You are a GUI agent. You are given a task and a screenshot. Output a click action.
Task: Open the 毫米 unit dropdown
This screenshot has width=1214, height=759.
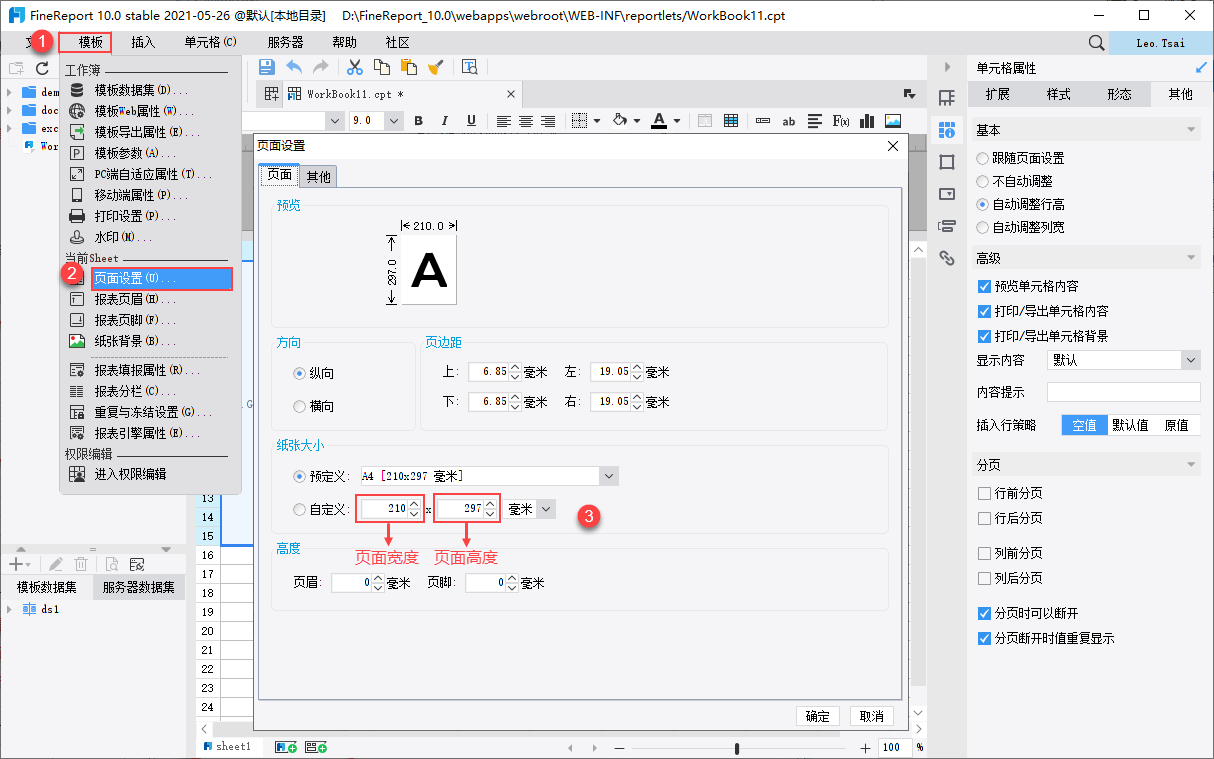545,510
